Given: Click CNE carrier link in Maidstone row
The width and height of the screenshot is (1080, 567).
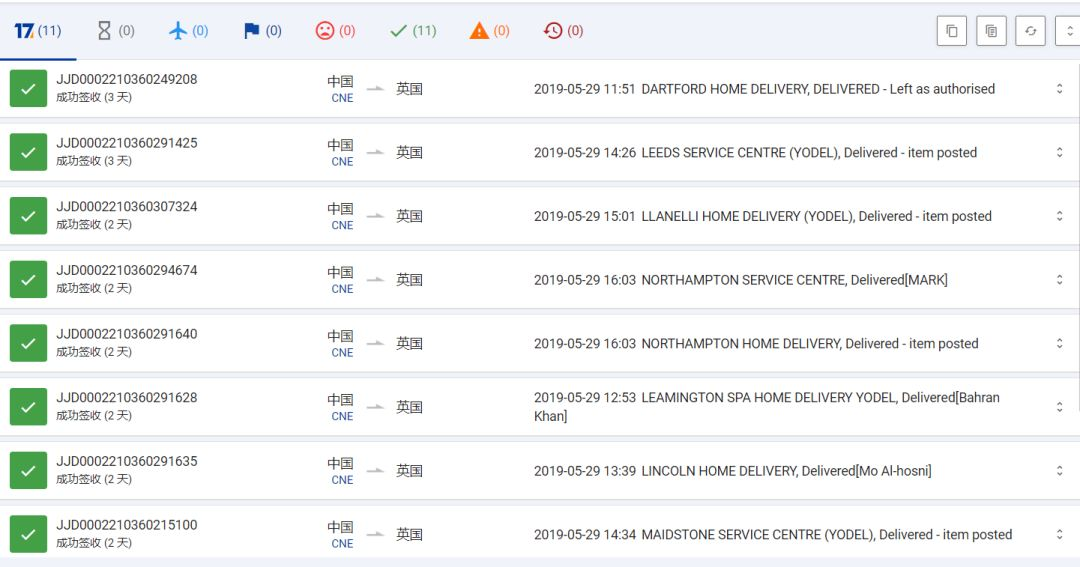Looking at the screenshot, I should [342, 544].
